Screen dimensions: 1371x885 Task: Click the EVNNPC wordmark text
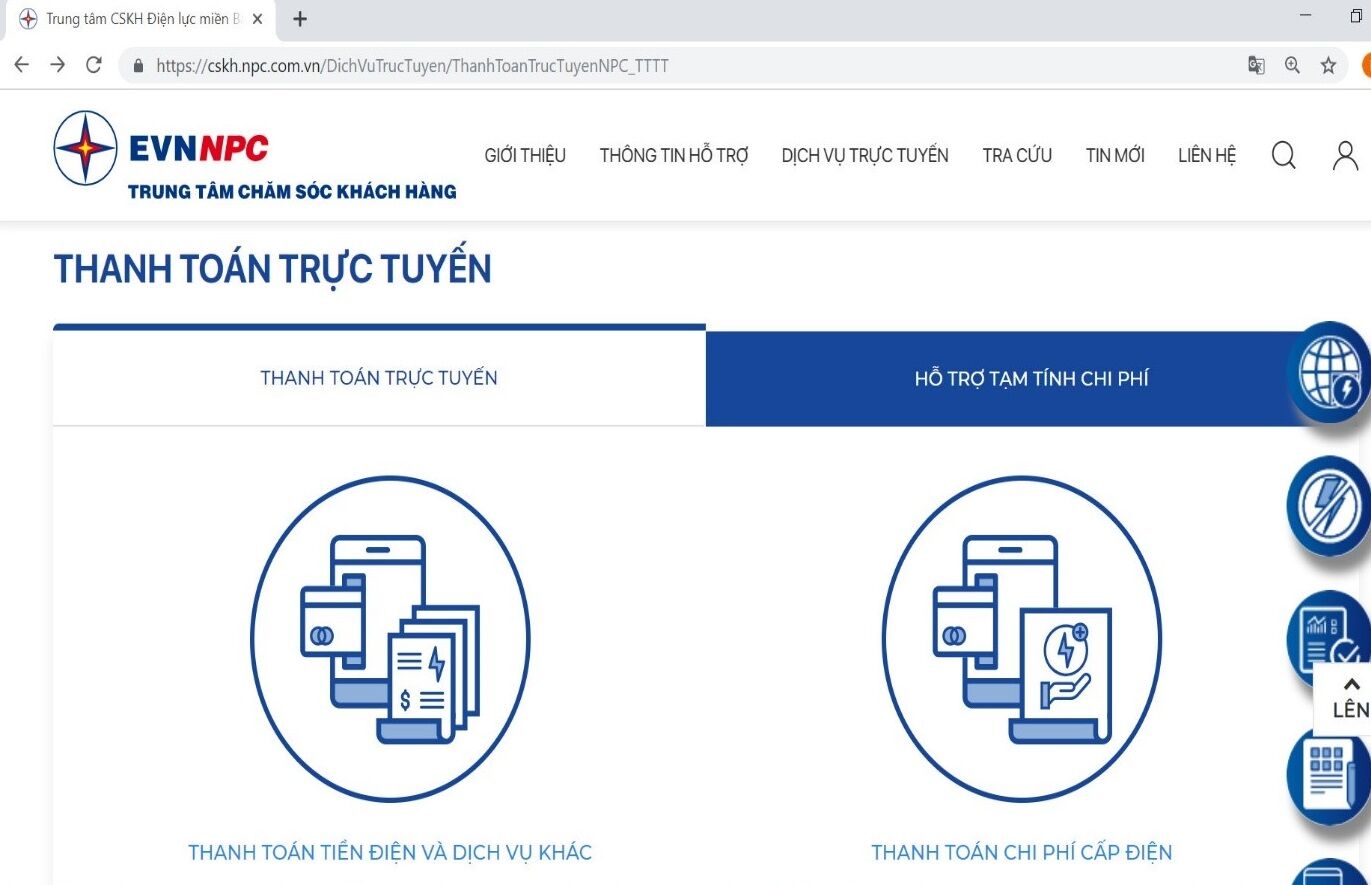[x=199, y=149]
